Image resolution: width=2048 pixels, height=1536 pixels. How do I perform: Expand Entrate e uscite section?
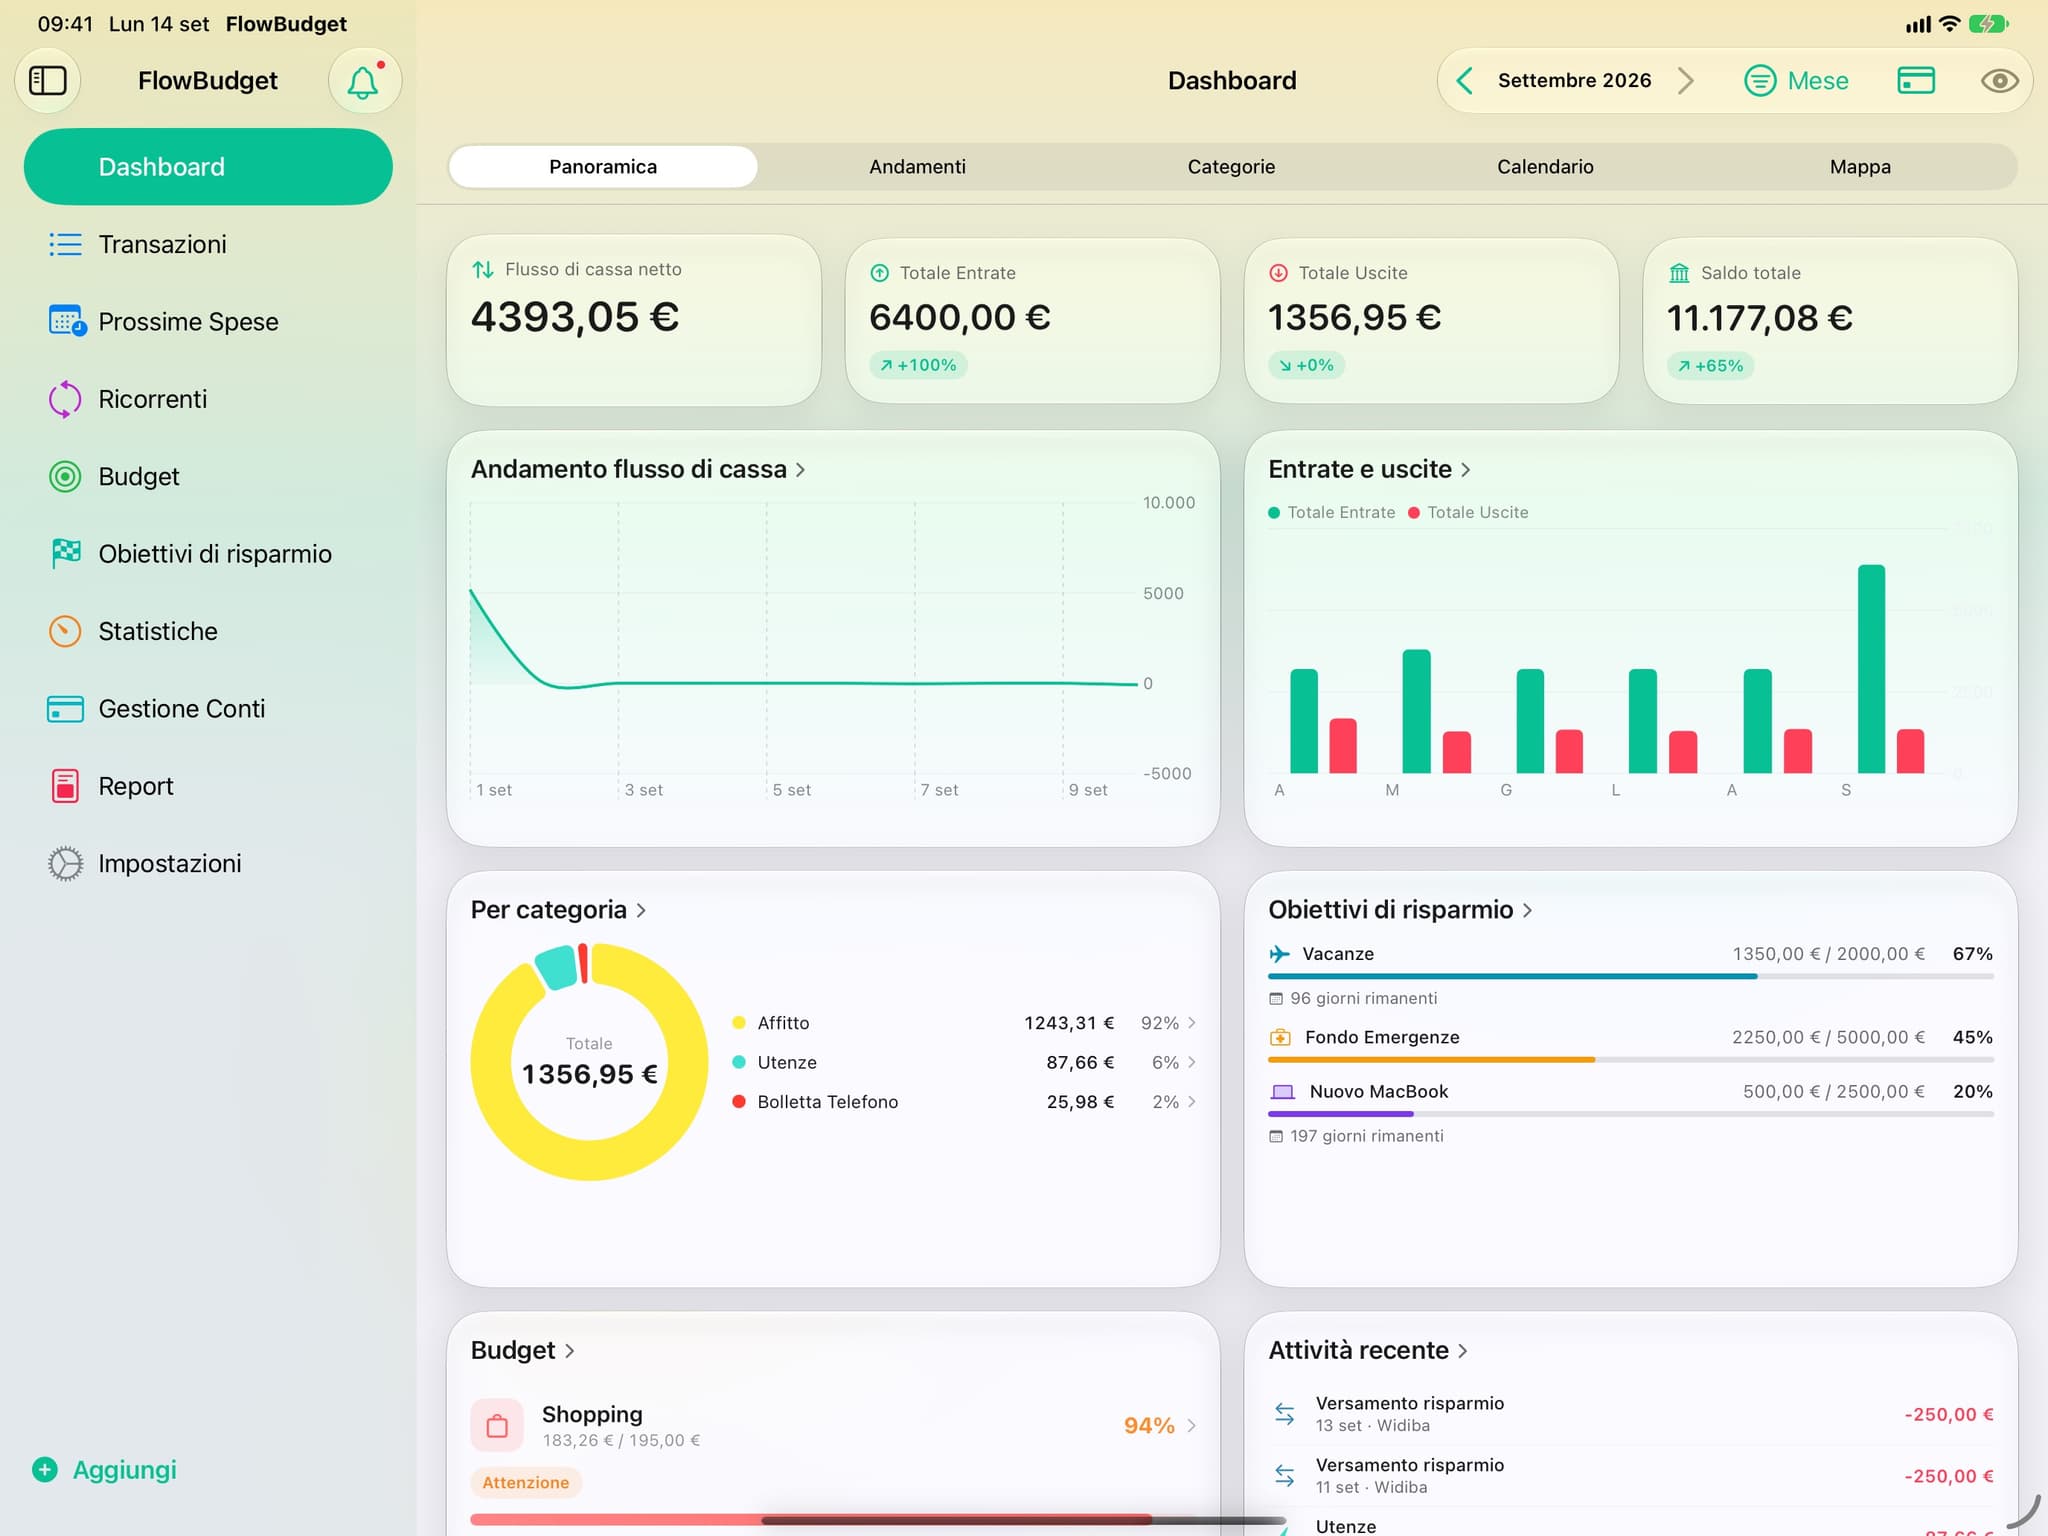pos(1369,469)
